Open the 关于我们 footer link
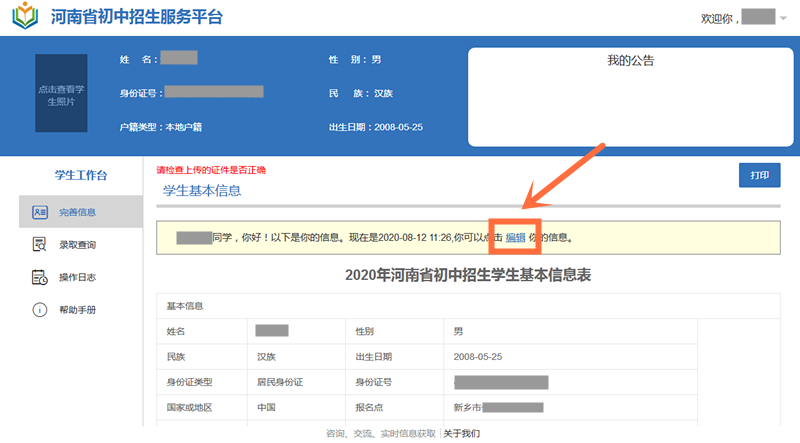The height and width of the screenshot is (443, 800). pyautogui.click(x=461, y=434)
